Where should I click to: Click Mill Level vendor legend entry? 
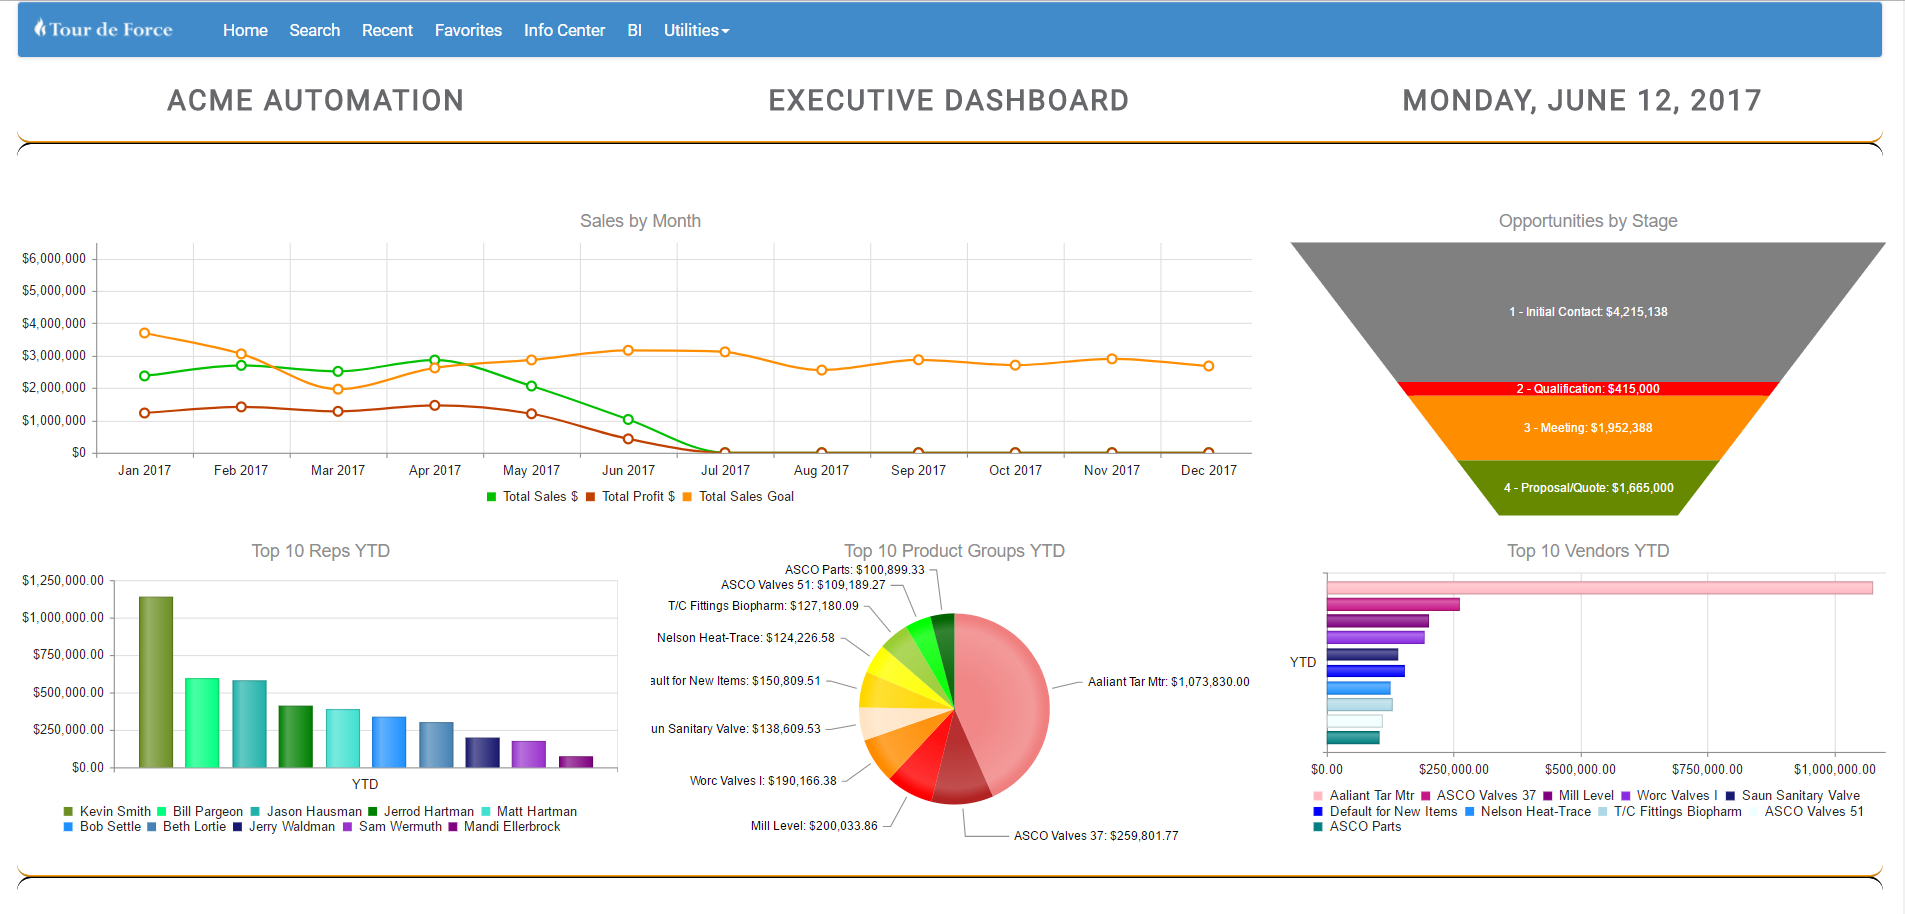(x=1578, y=796)
